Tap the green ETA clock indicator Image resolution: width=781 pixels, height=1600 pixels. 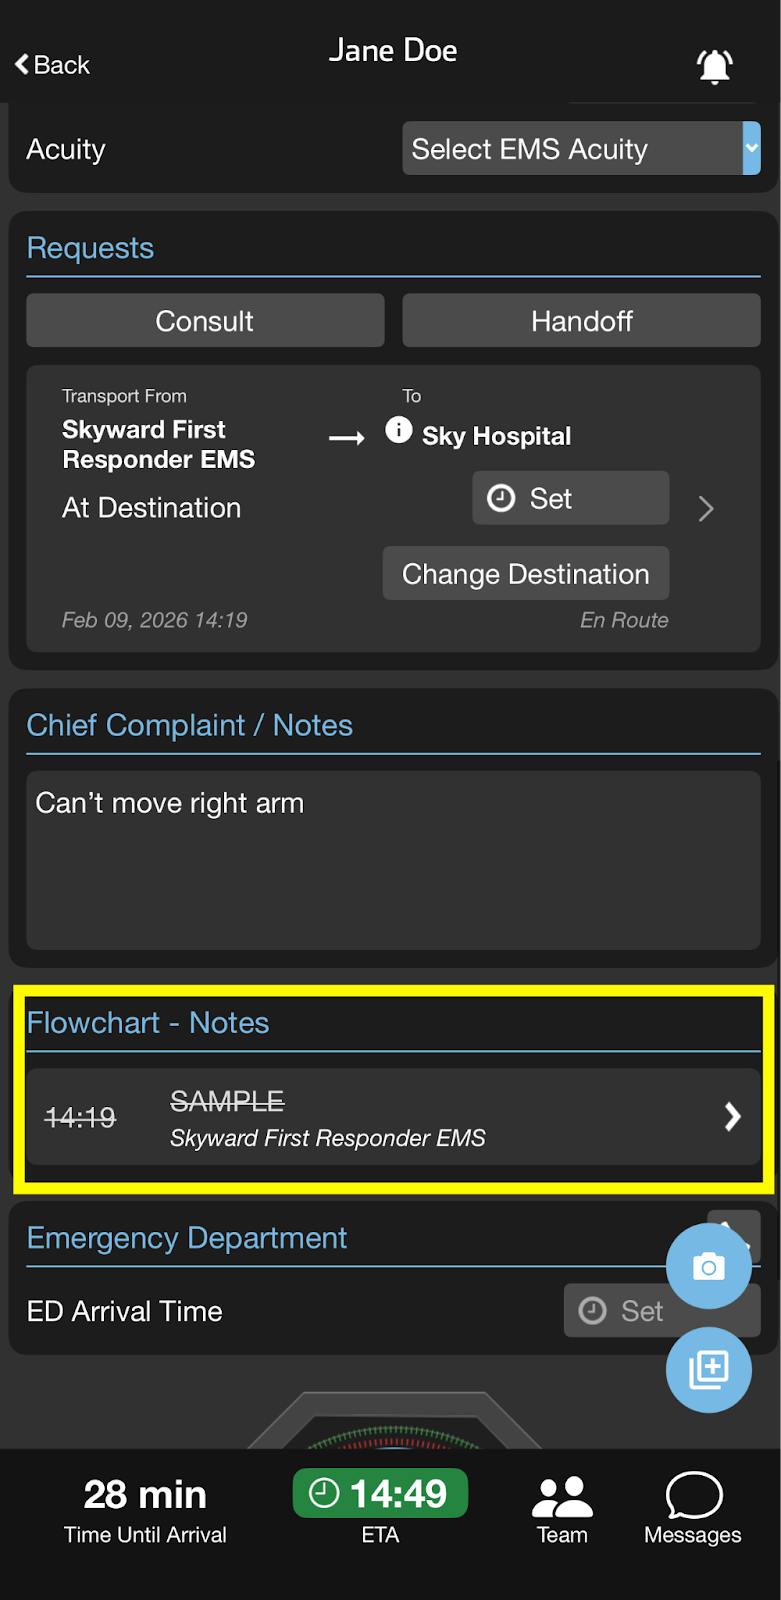tap(380, 1493)
